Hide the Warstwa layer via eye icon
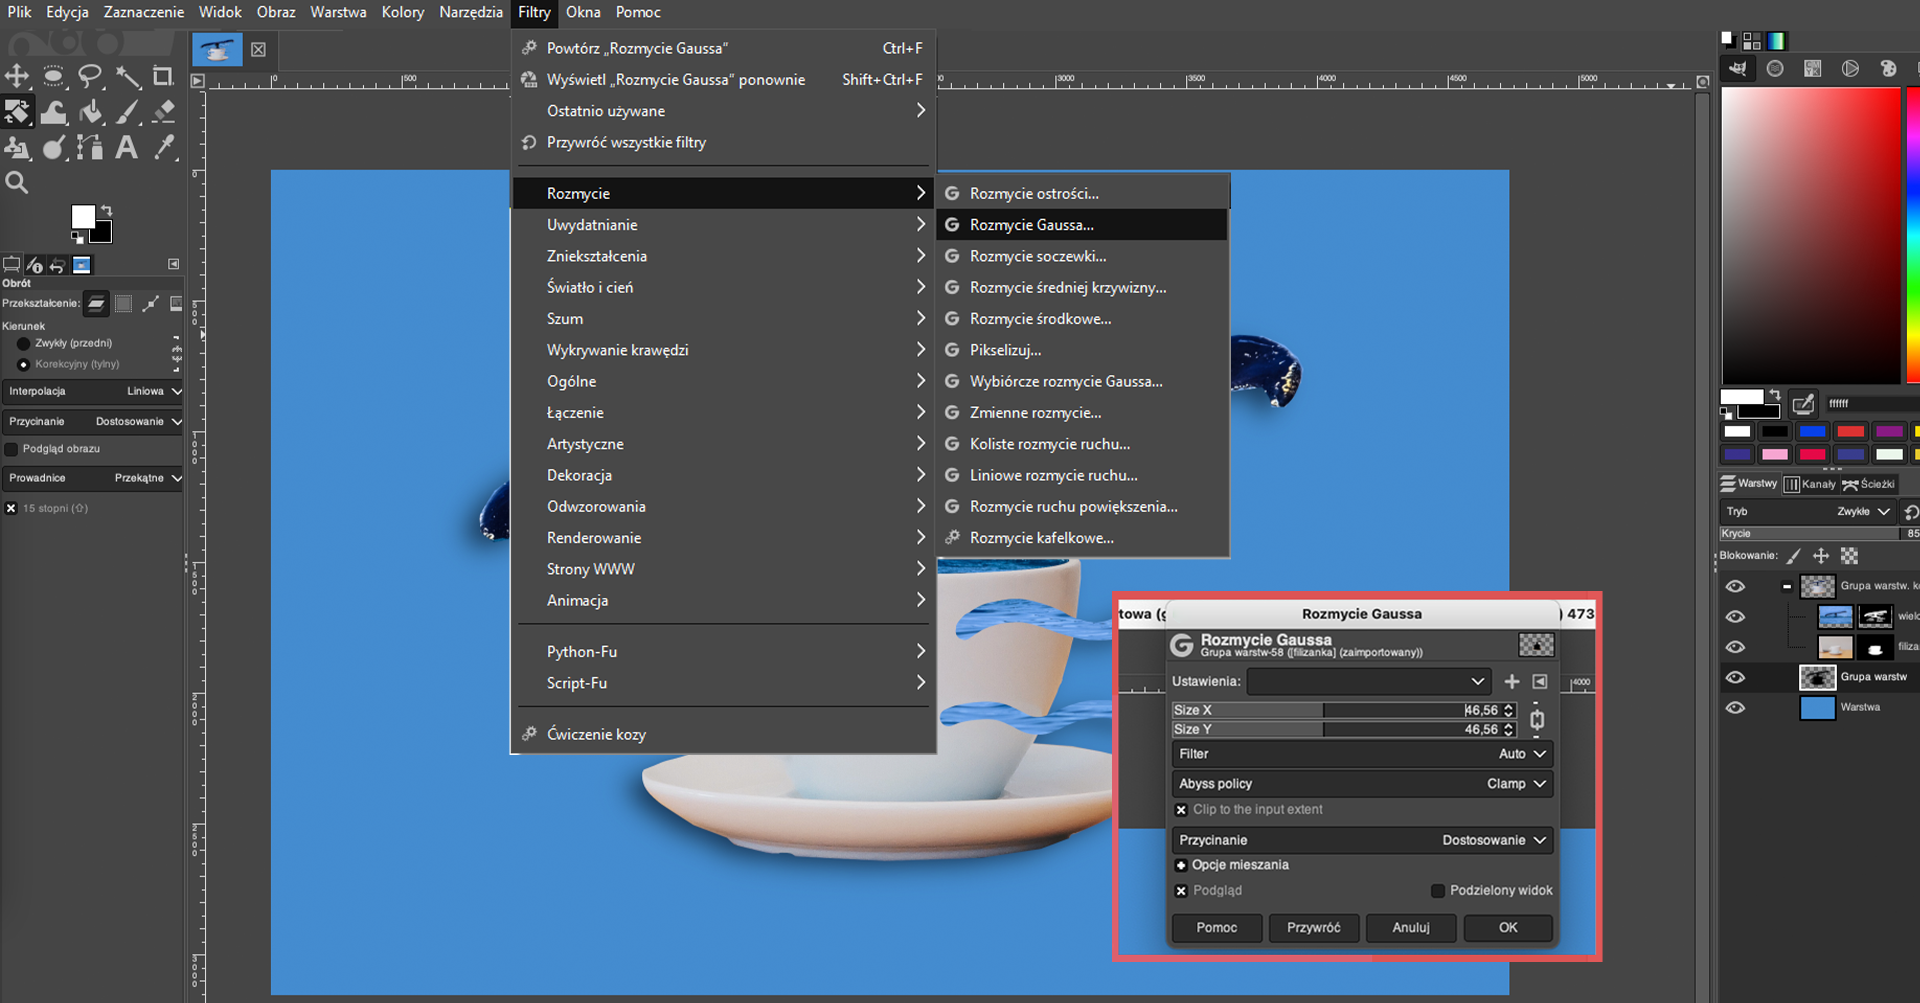 tap(1735, 708)
